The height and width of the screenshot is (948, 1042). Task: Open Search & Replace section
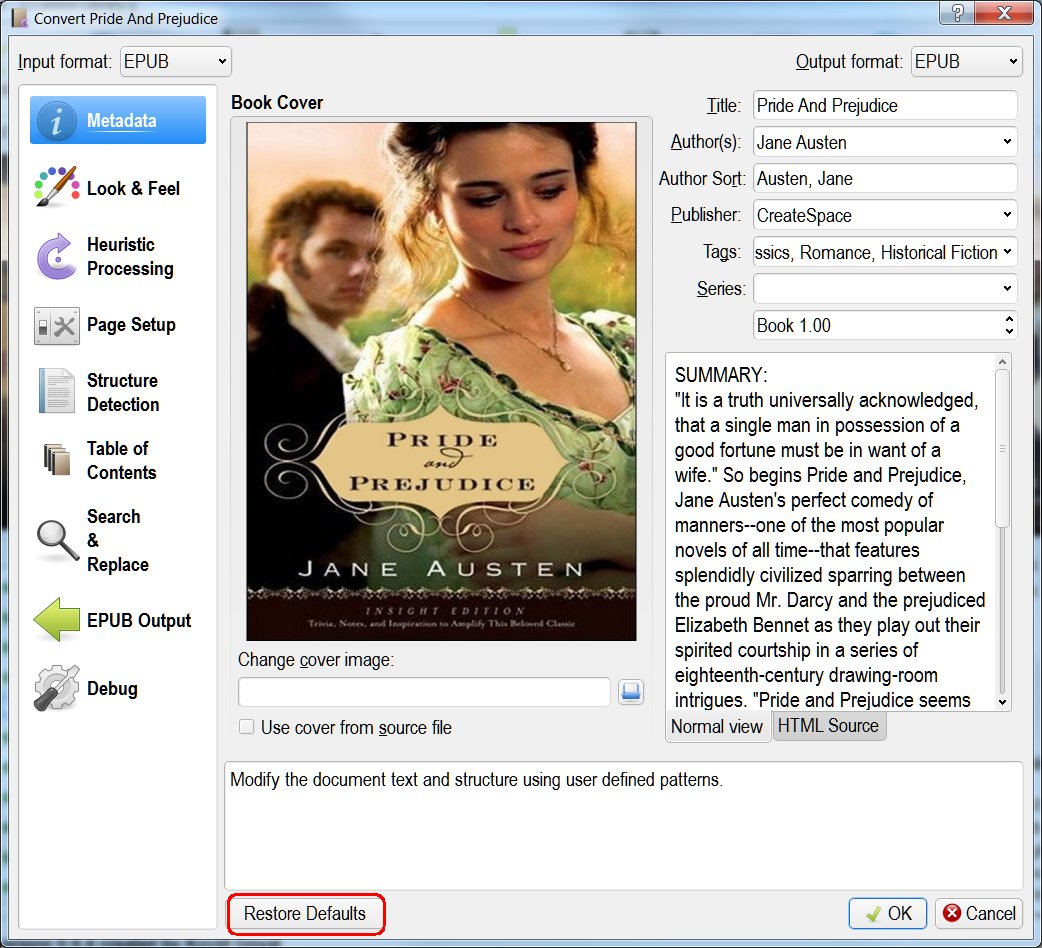coord(118,540)
